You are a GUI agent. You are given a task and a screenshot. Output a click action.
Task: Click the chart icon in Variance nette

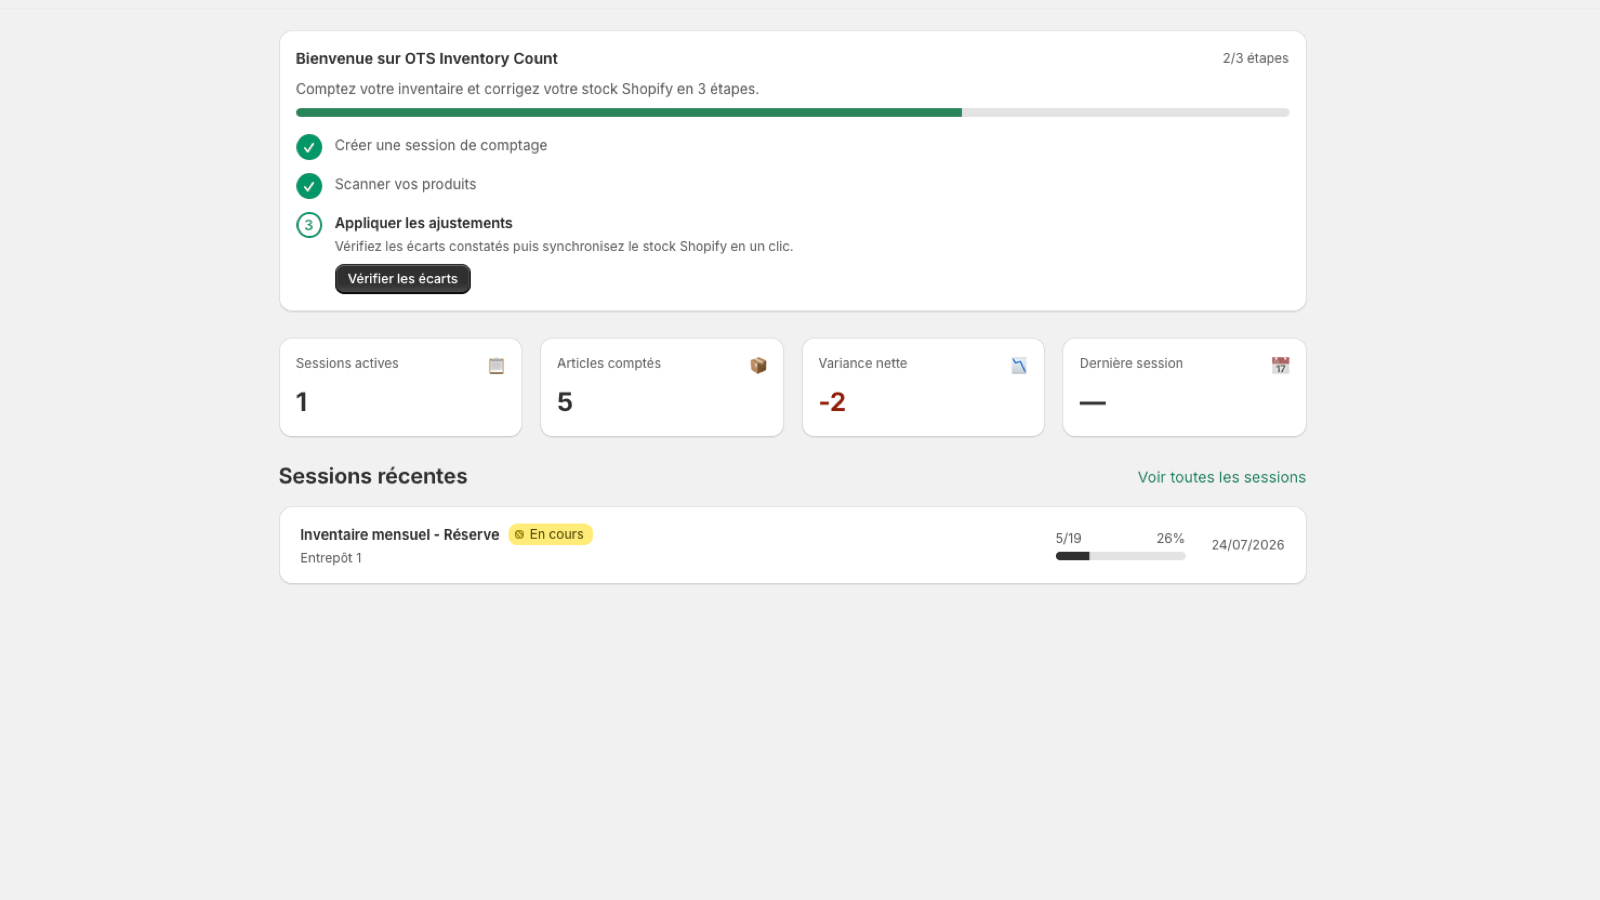click(1019, 366)
